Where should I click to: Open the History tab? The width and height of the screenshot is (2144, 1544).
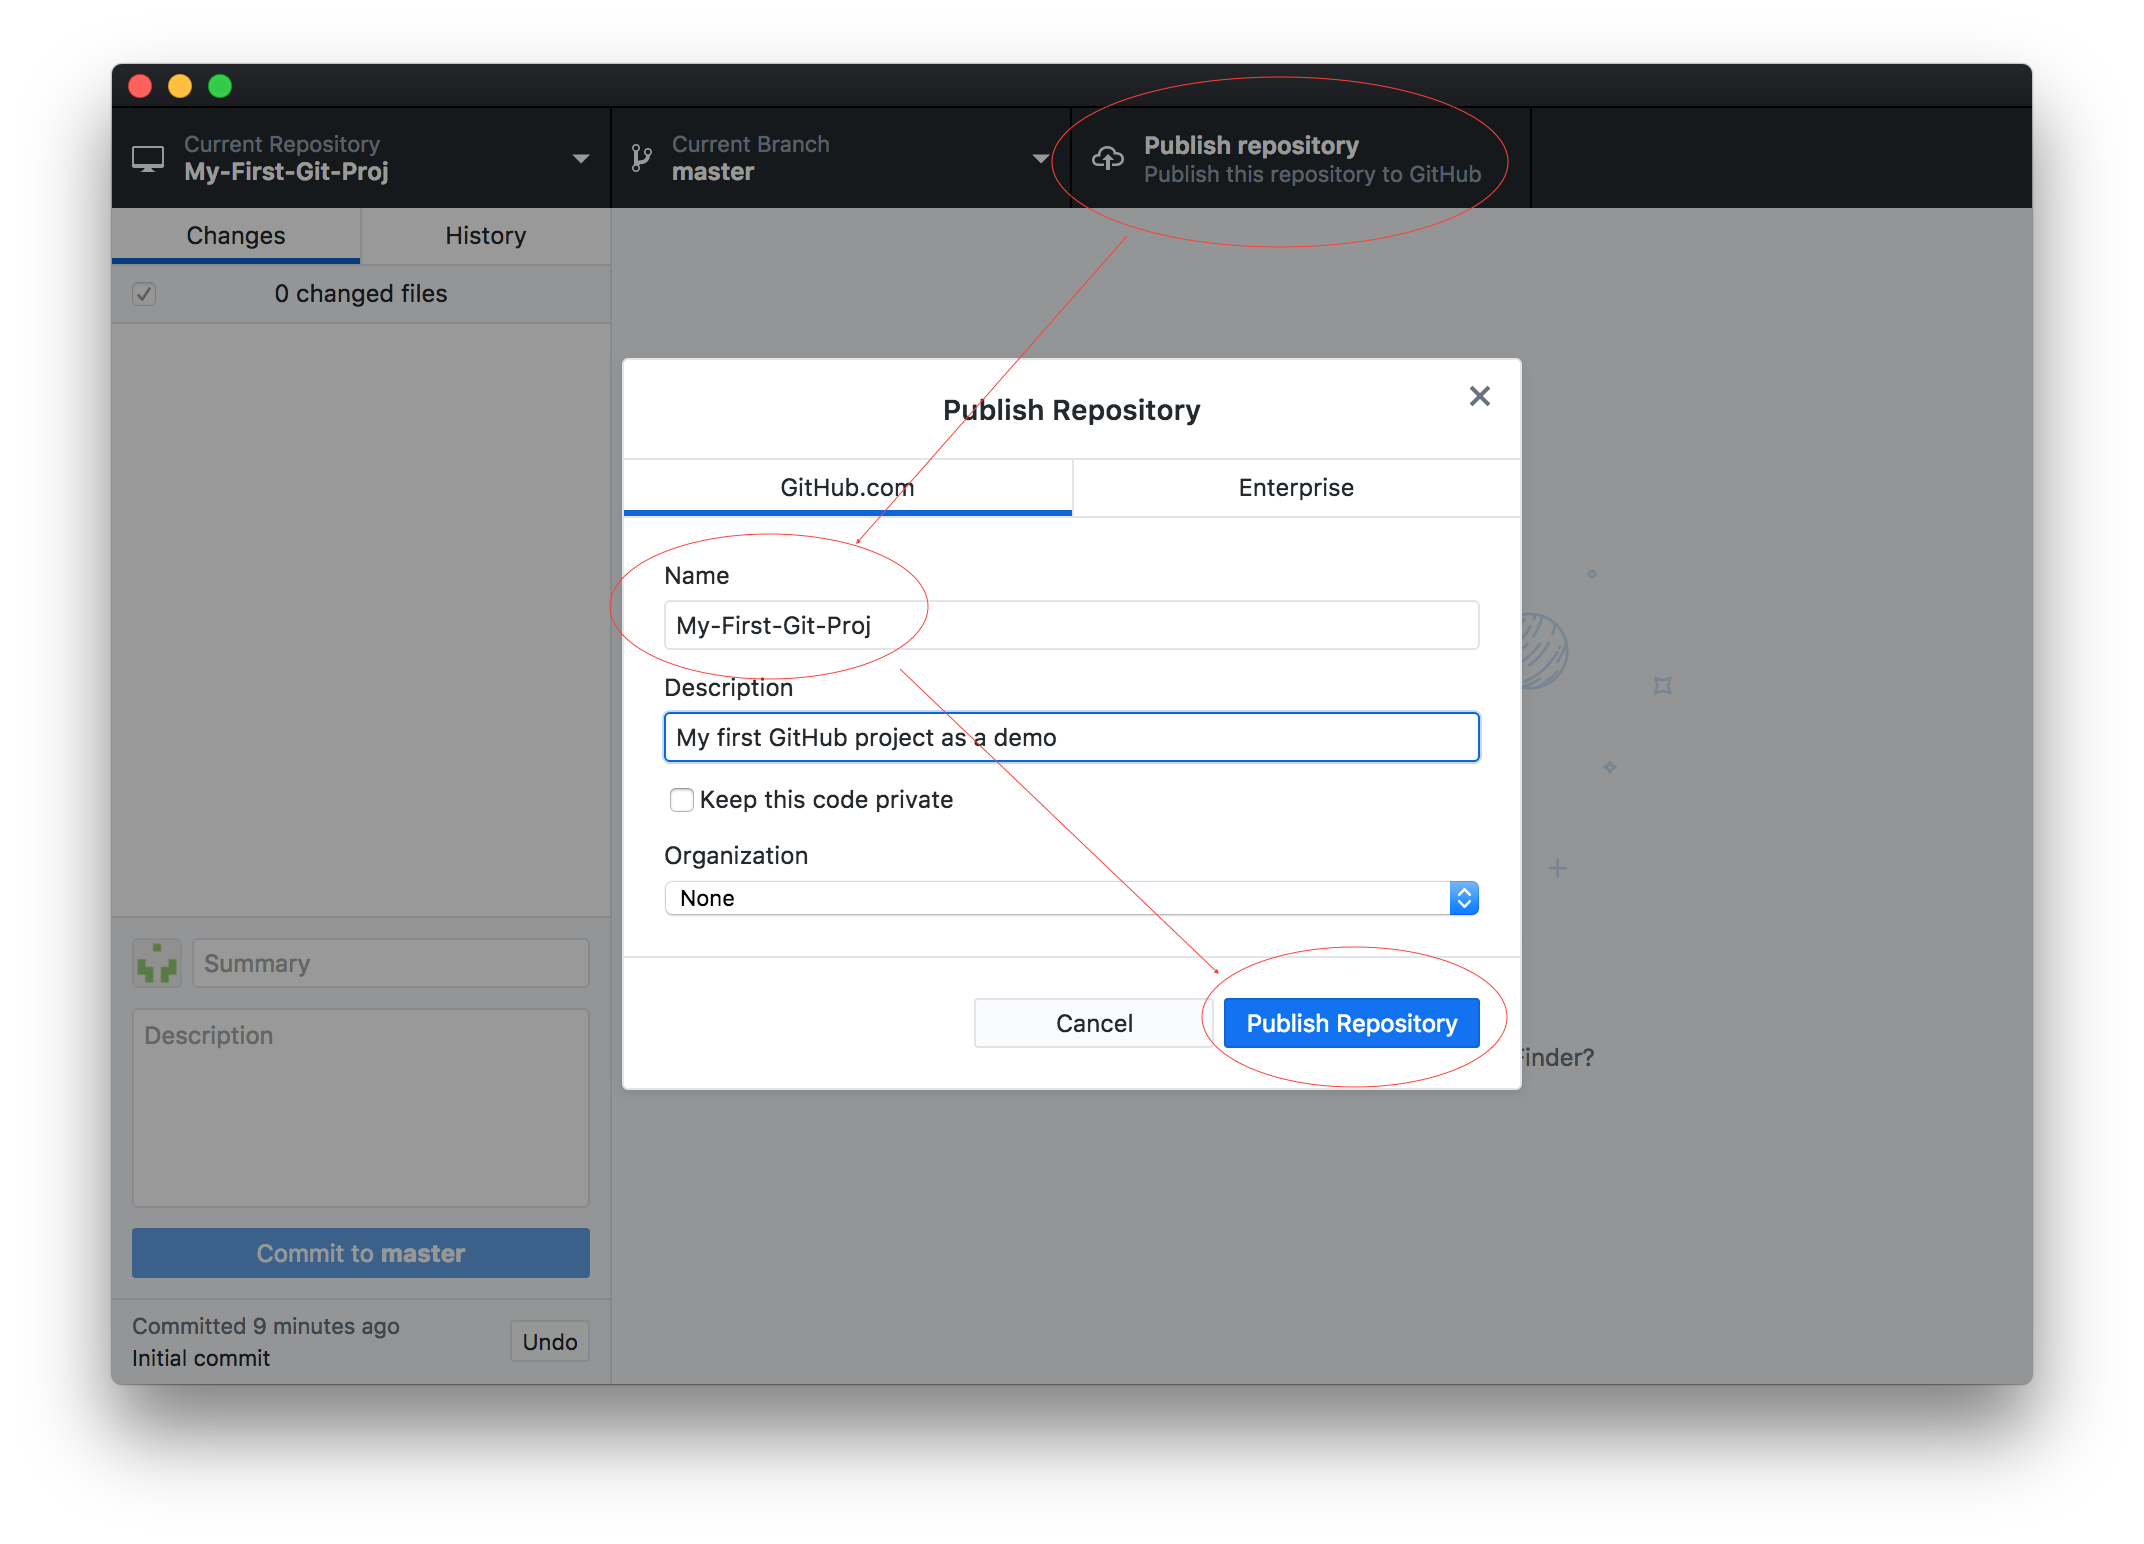coord(485,236)
